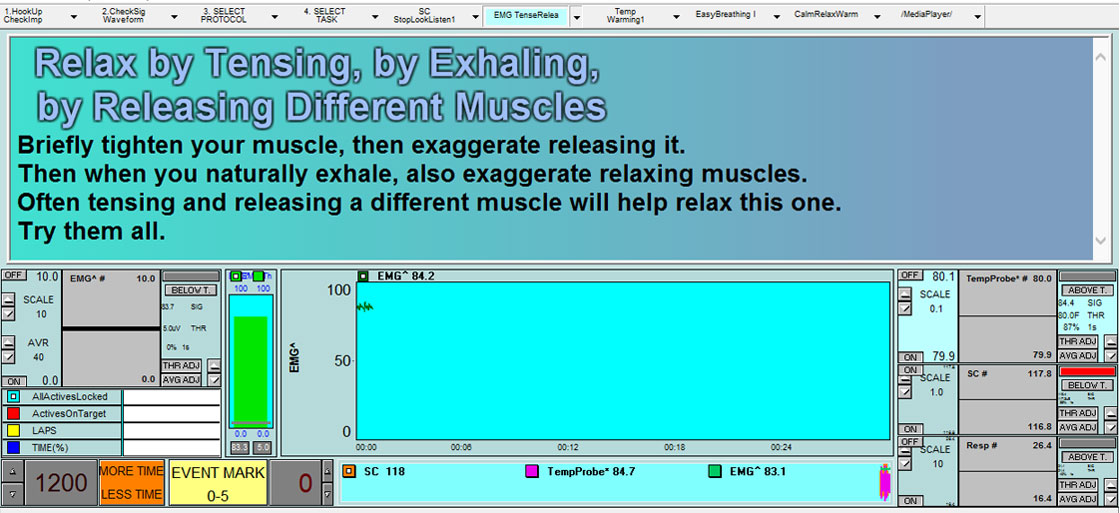Toggle the OFF button in EMG scale panel
Image resolution: width=1120 pixels, height=513 pixels.
13,275
